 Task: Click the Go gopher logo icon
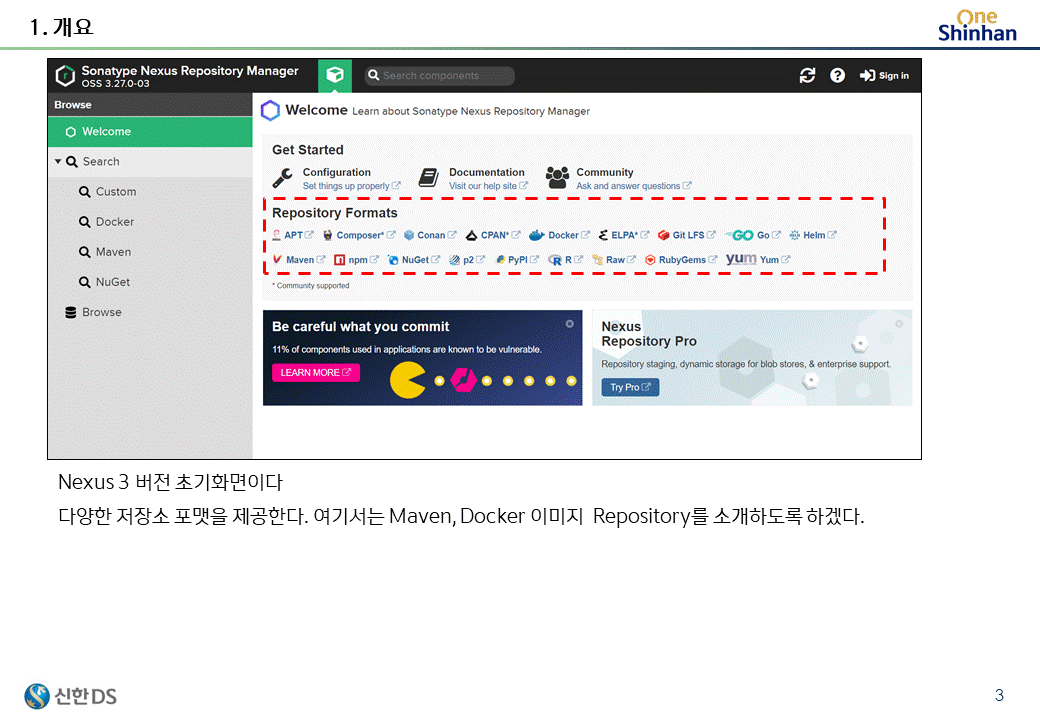point(739,235)
